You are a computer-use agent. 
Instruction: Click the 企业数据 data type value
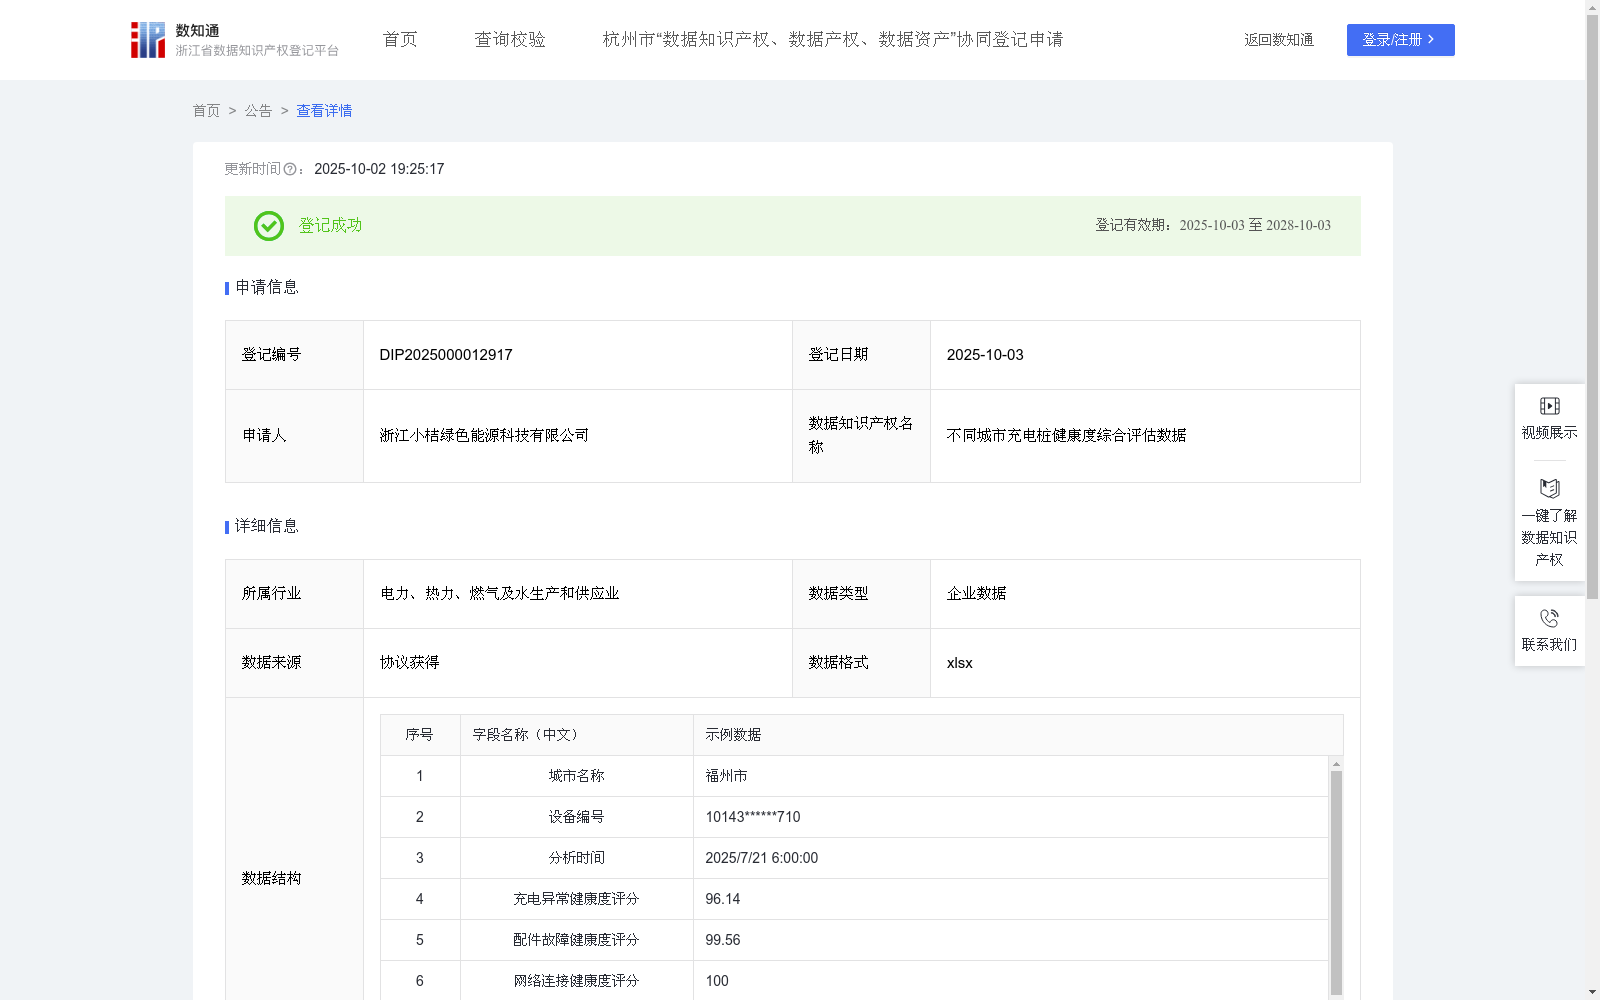(x=976, y=594)
